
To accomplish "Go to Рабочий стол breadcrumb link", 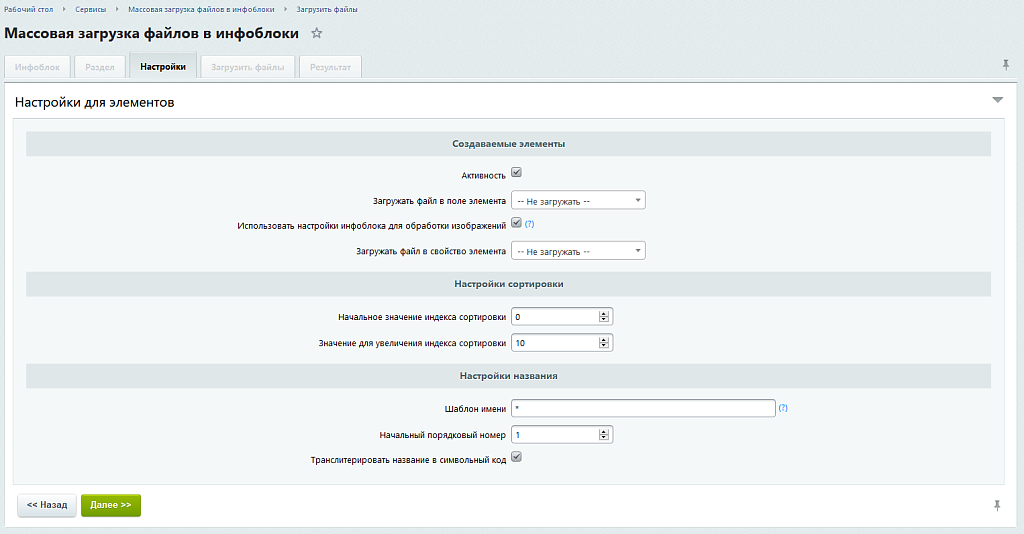I will pos(29,9).
